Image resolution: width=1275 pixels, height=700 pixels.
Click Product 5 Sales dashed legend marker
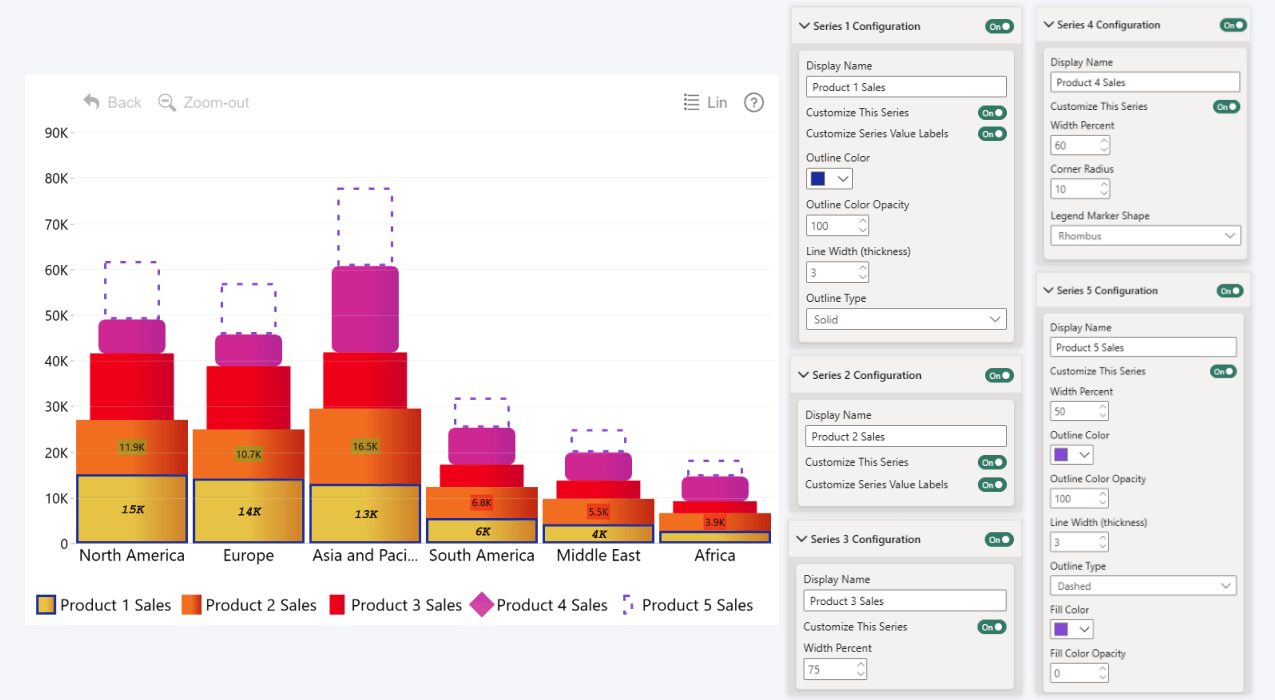tap(628, 605)
